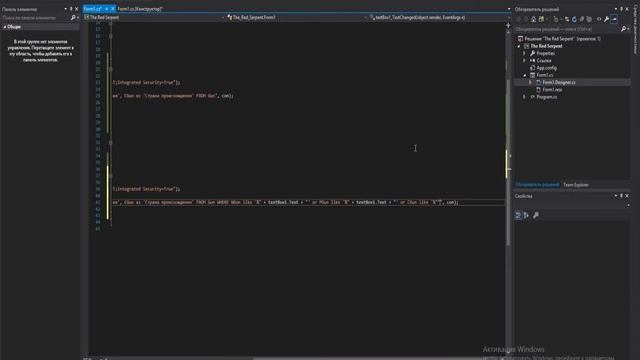Click the Categorized view icon in Properties panel
The image size is (640, 360).
point(518,215)
